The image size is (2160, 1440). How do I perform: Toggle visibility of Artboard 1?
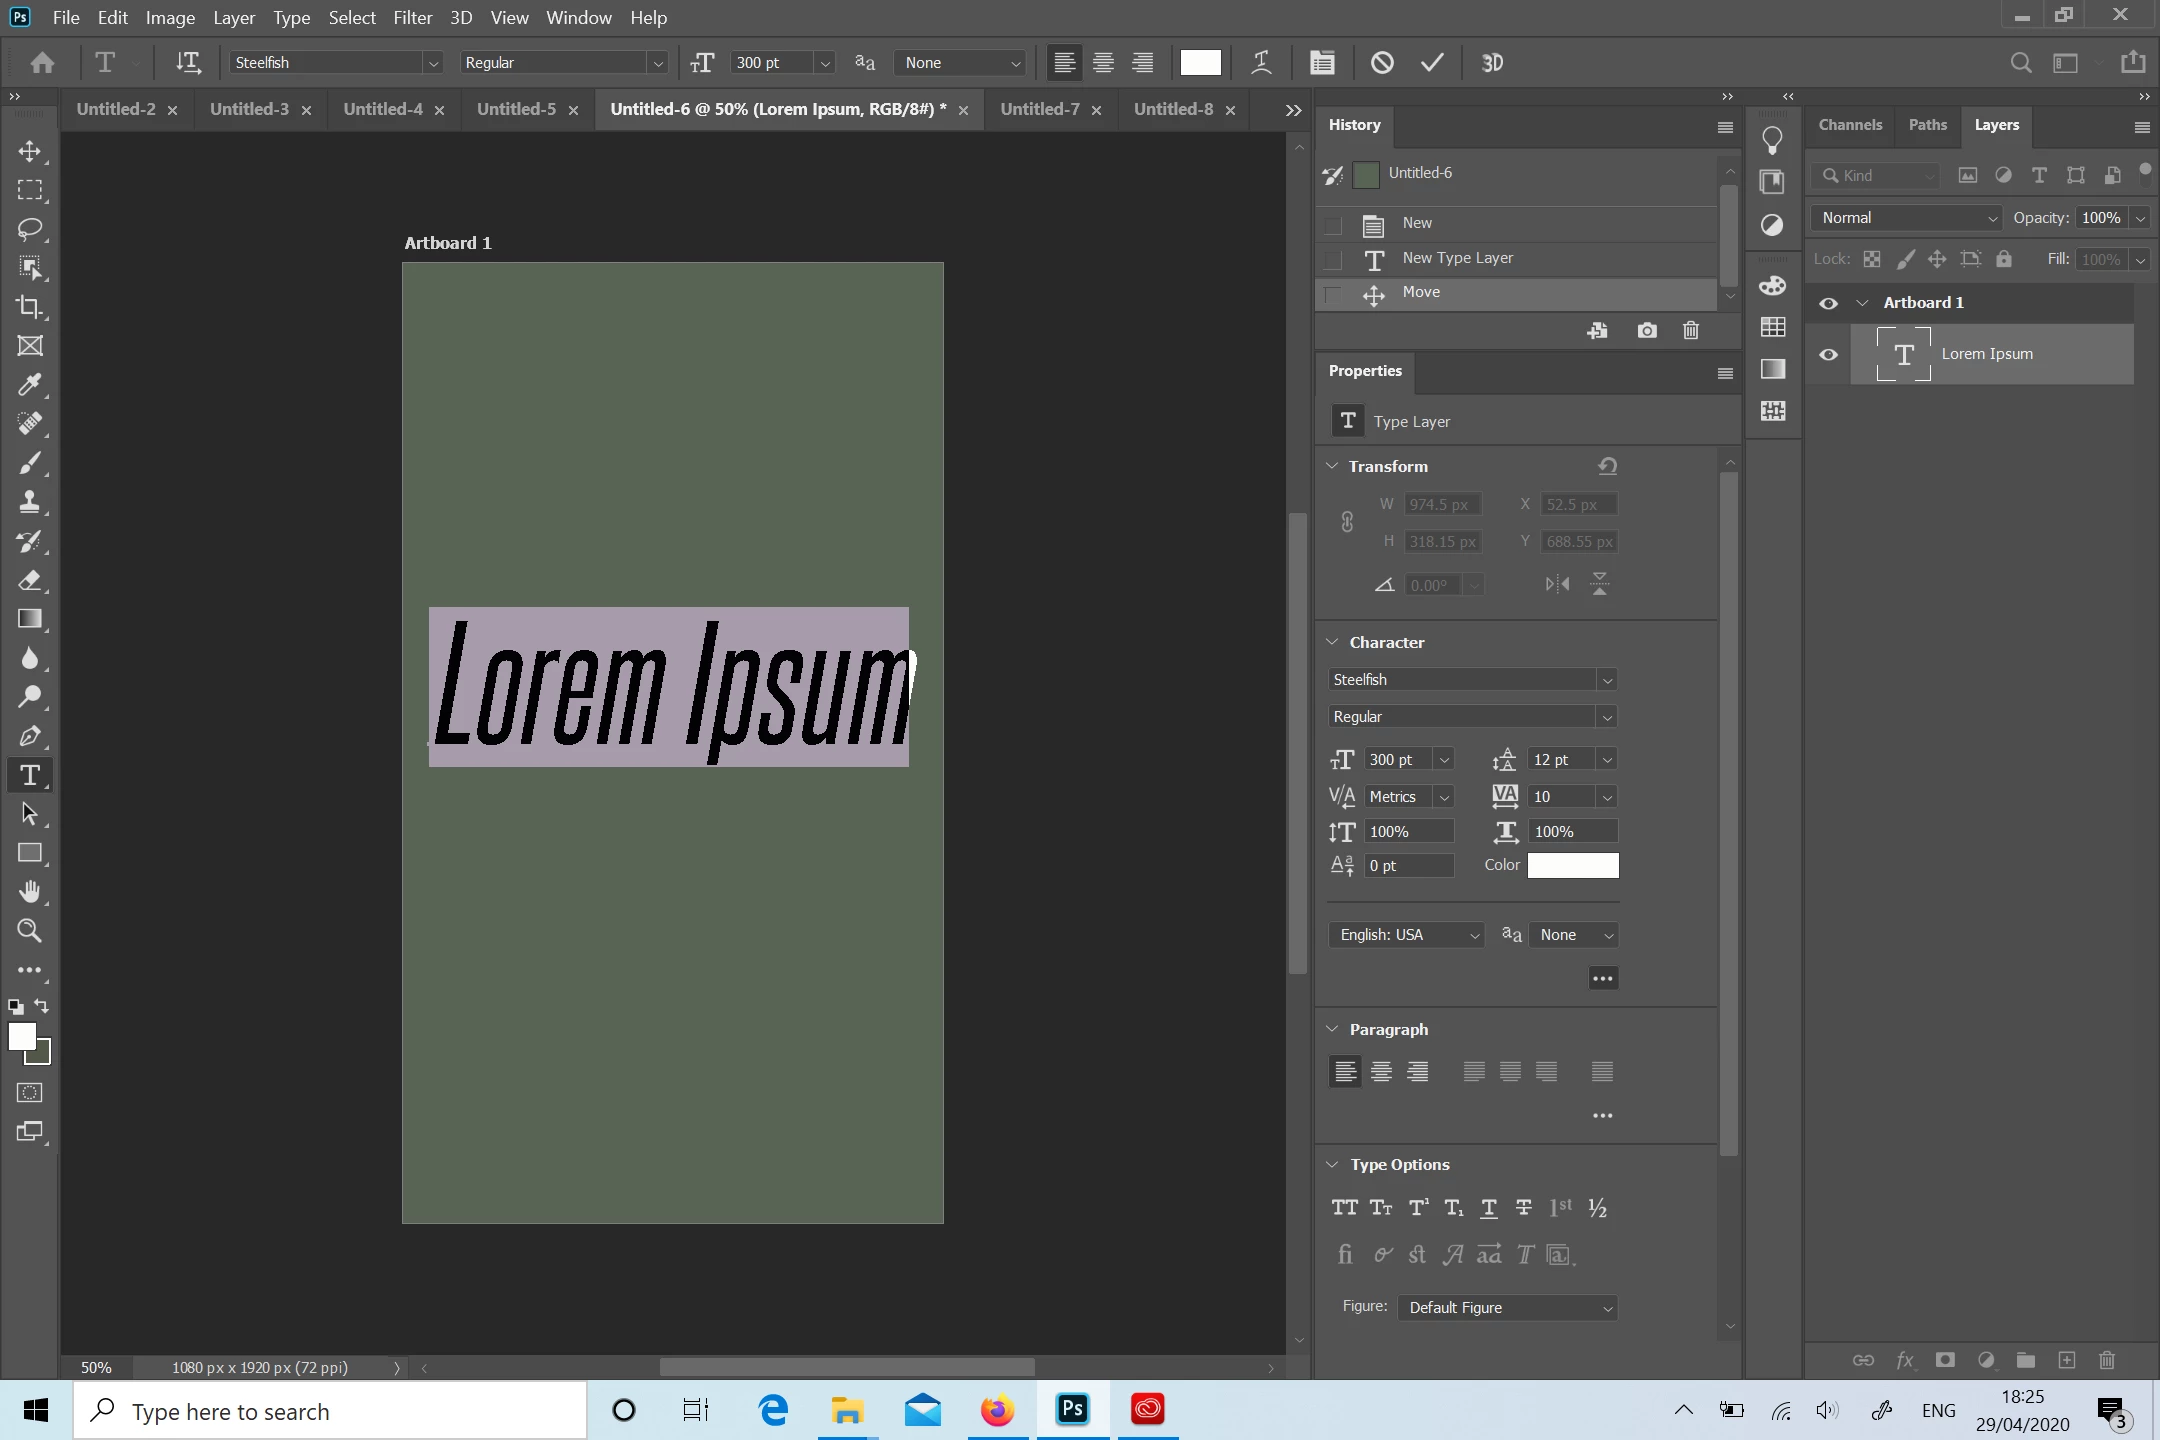tap(1828, 303)
